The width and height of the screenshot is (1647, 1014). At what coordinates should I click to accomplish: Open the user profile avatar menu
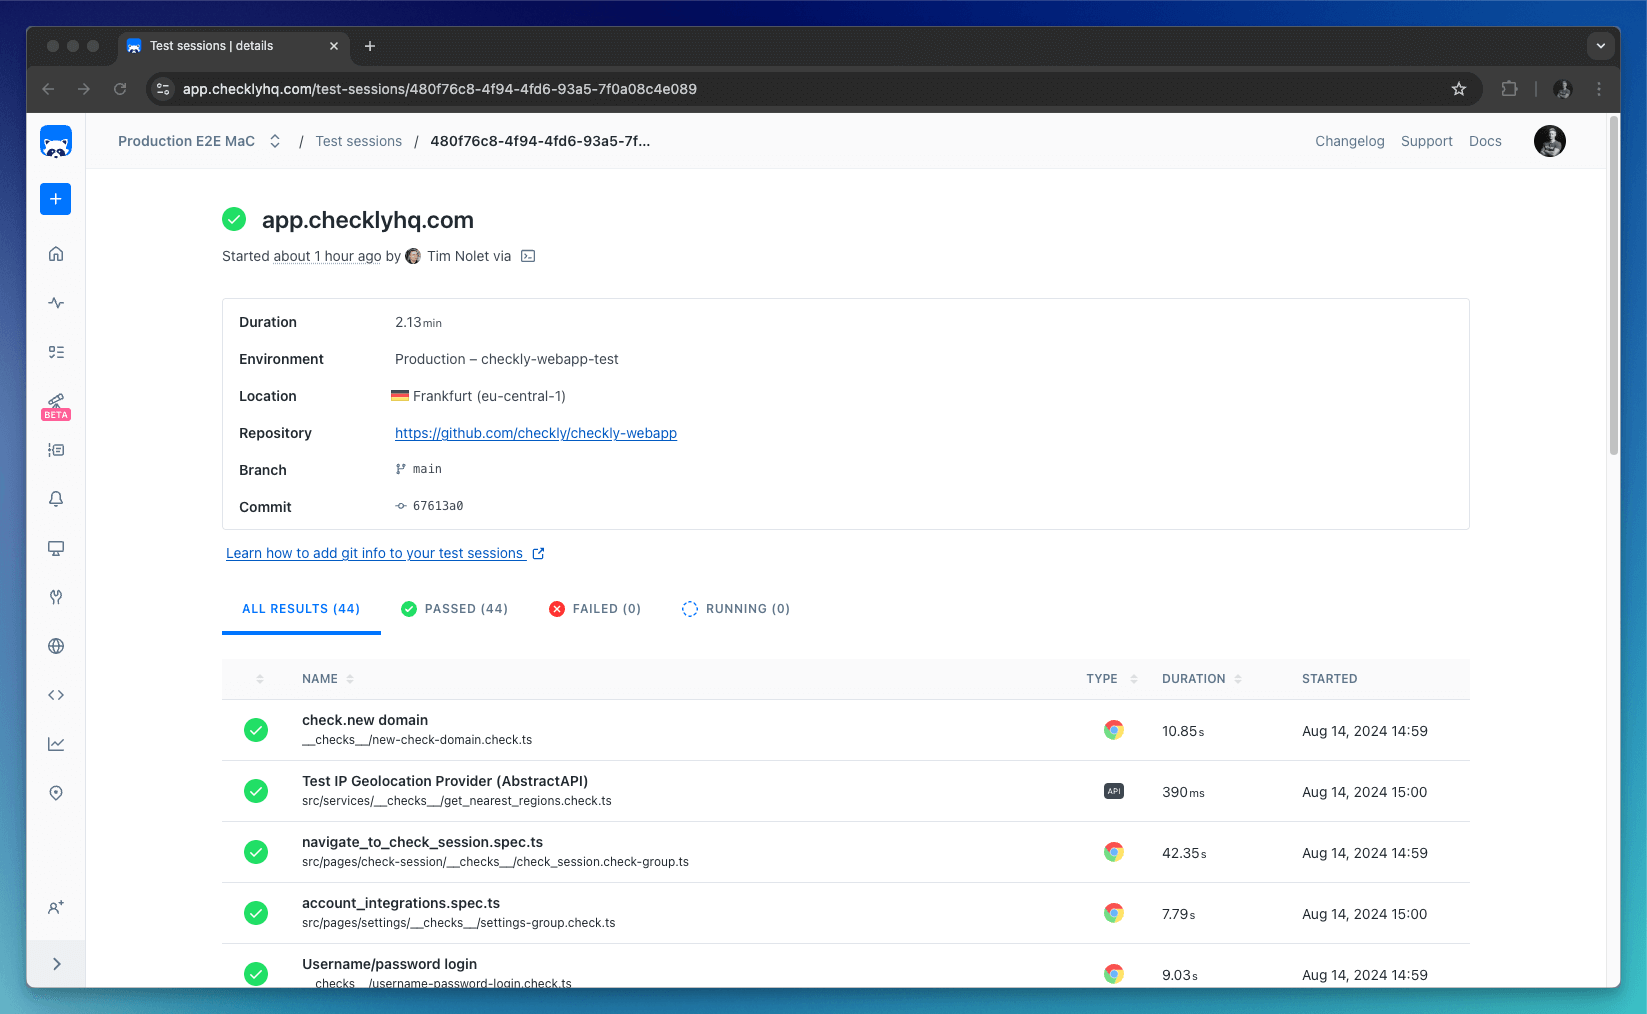(x=1549, y=141)
